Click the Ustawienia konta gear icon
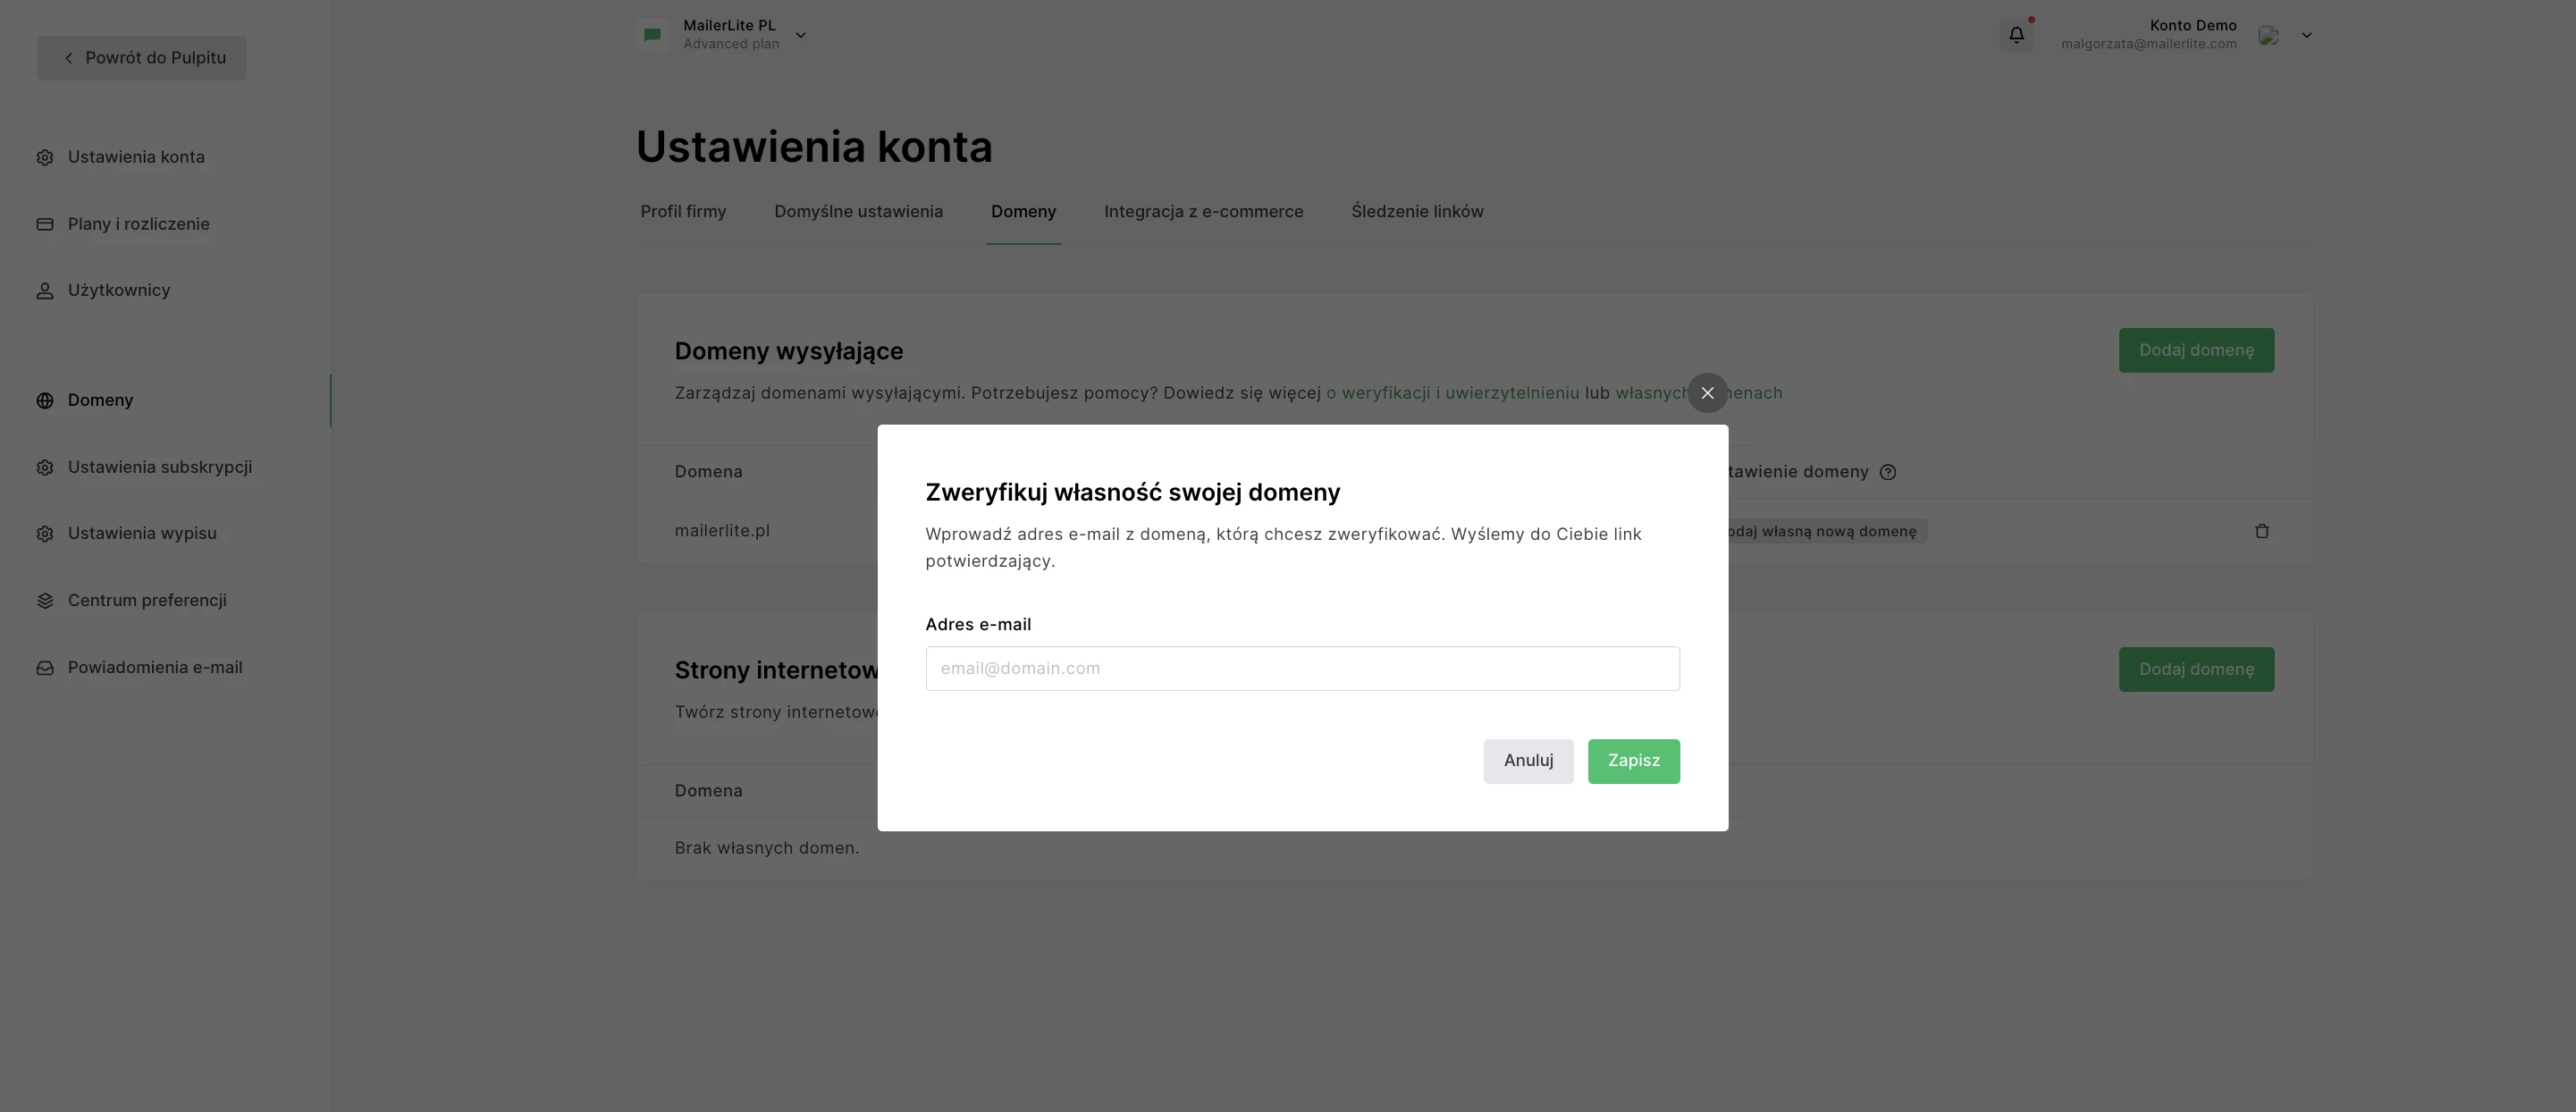Screen dimensions: 2576x1112 (45, 157)
